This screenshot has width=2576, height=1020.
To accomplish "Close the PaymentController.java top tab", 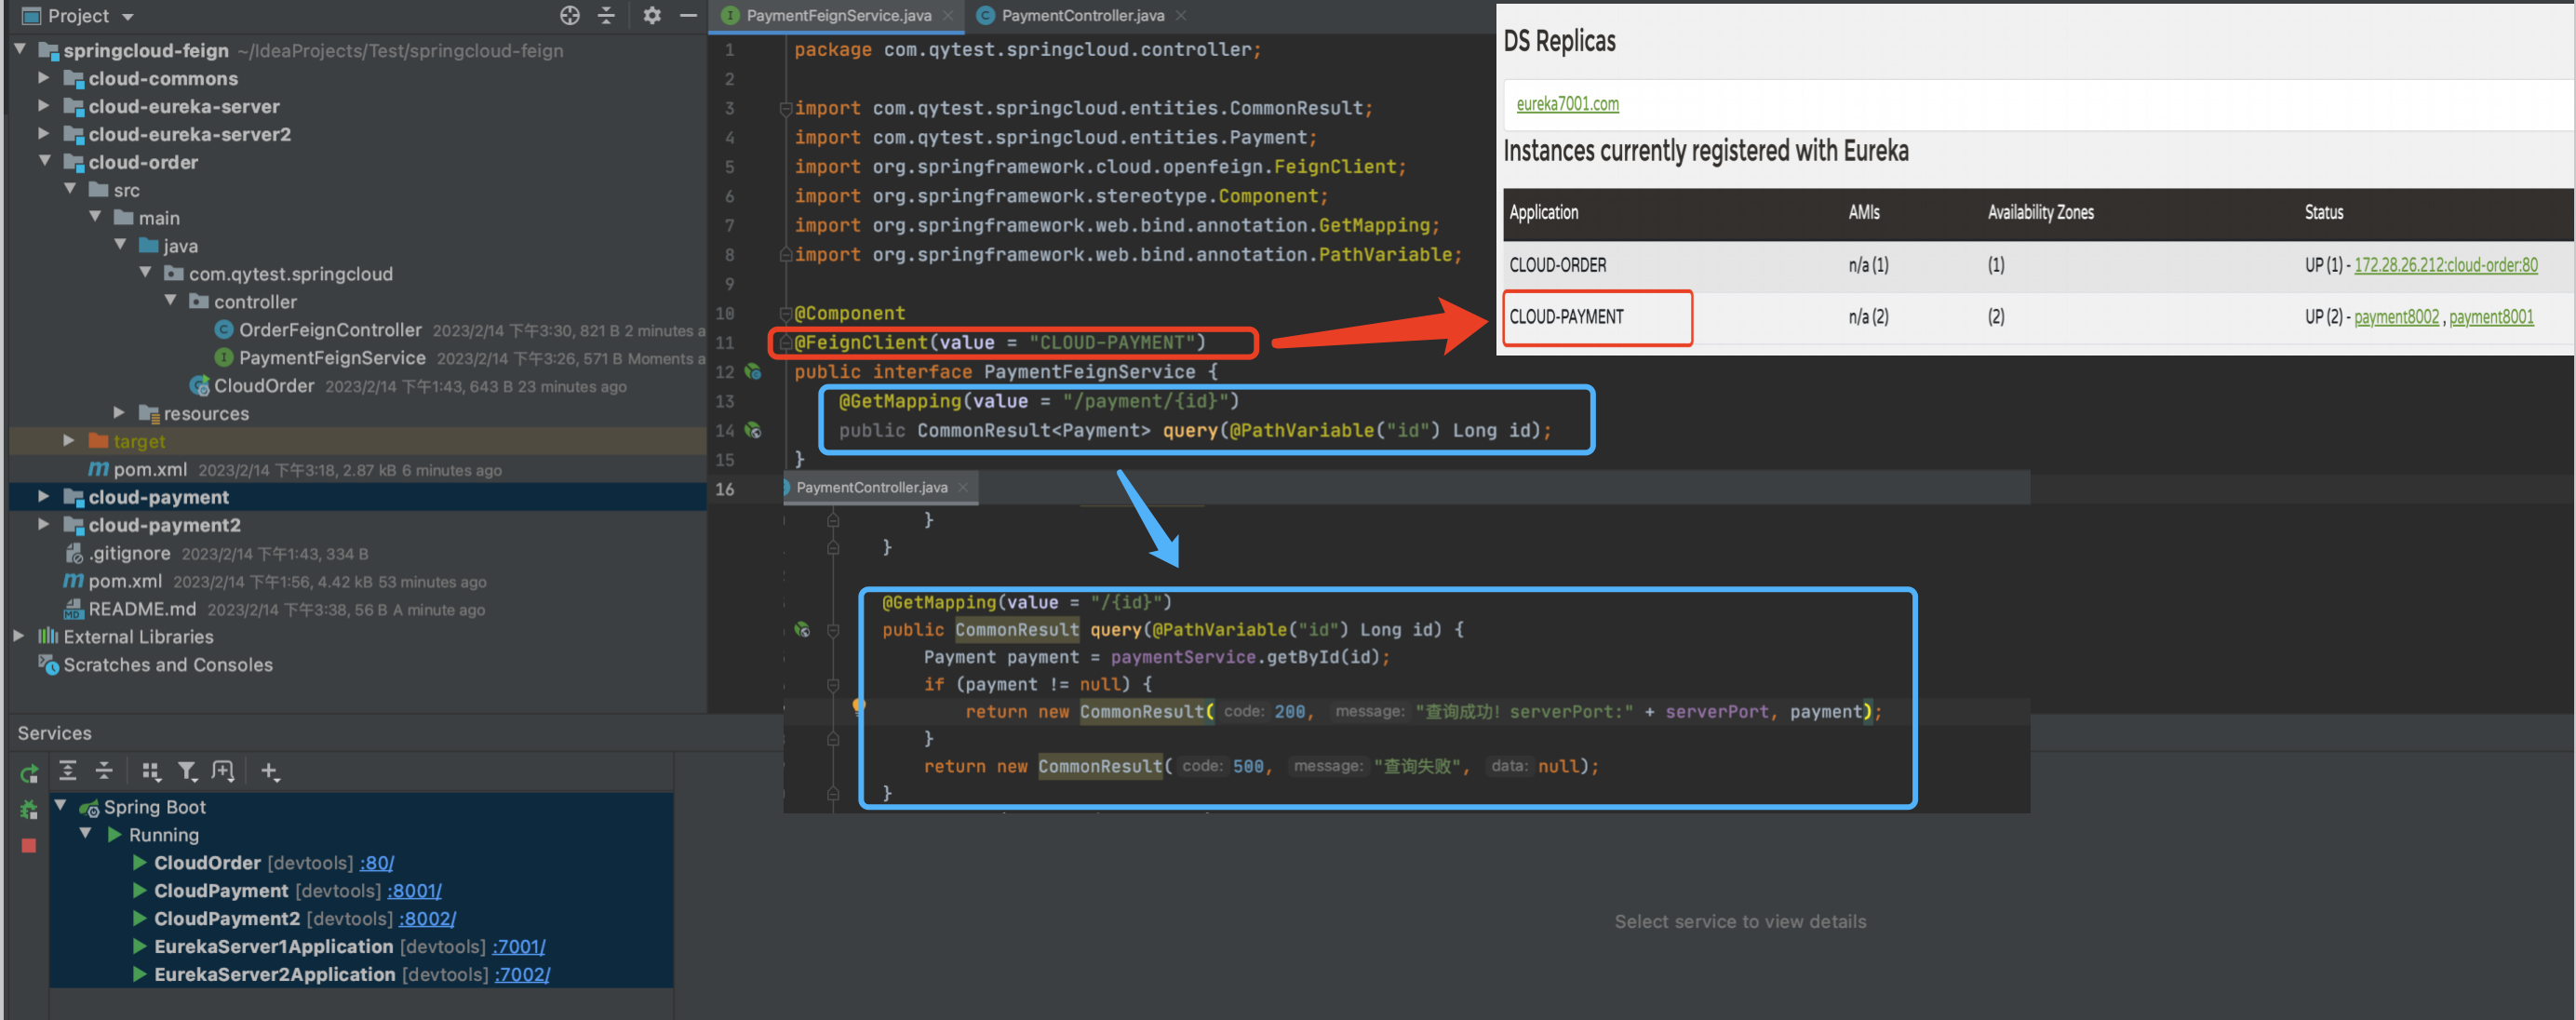I will click(x=1181, y=15).
